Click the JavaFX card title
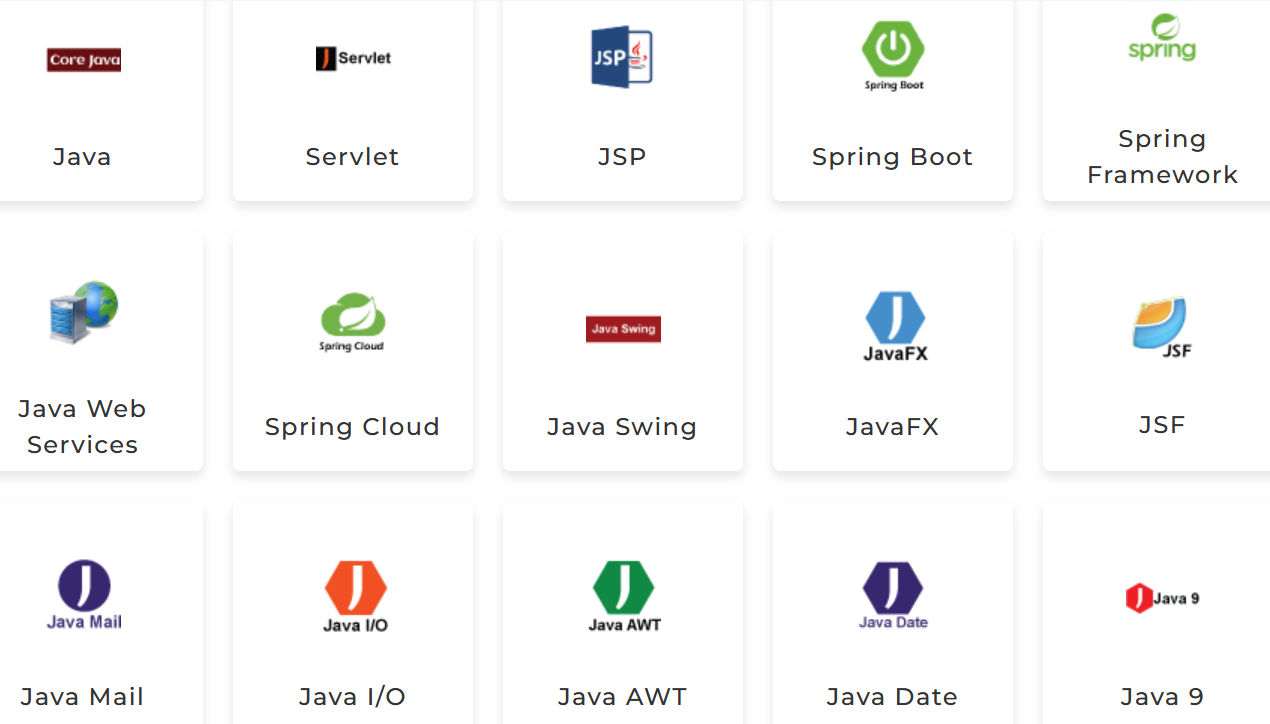Screen dimensions: 1270x724 coord(892,427)
